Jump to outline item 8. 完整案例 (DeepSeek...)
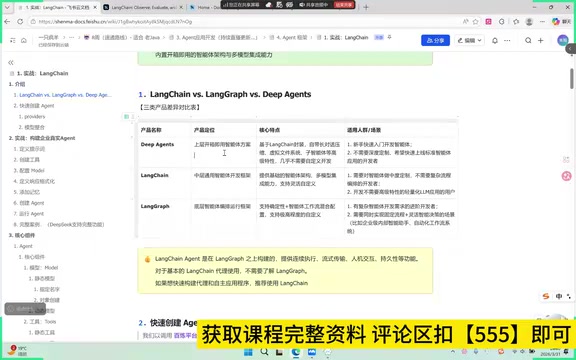Screen dimensions: 576x360 coord(59,224)
